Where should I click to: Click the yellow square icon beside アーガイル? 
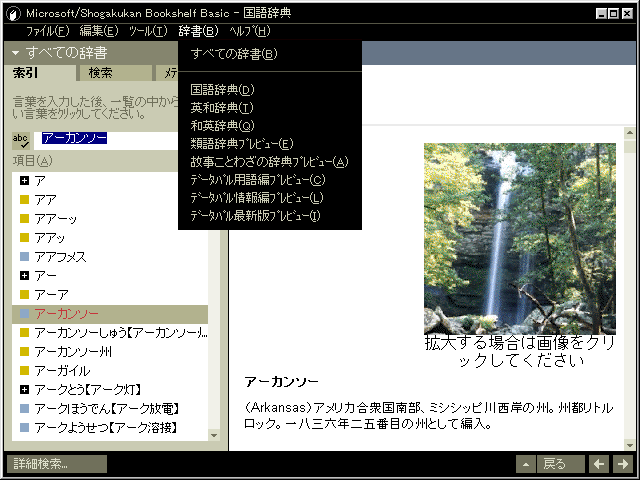pos(25,370)
